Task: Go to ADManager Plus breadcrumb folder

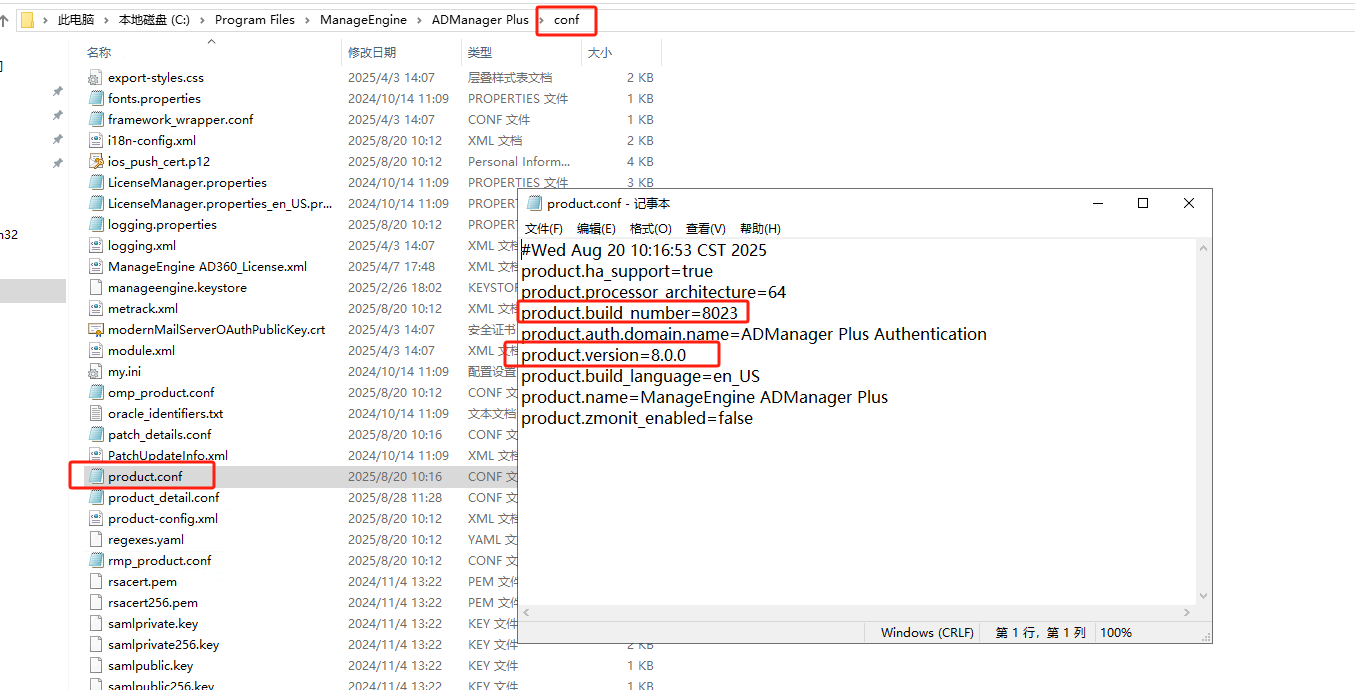Action: pyautogui.click(x=480, y=20)
